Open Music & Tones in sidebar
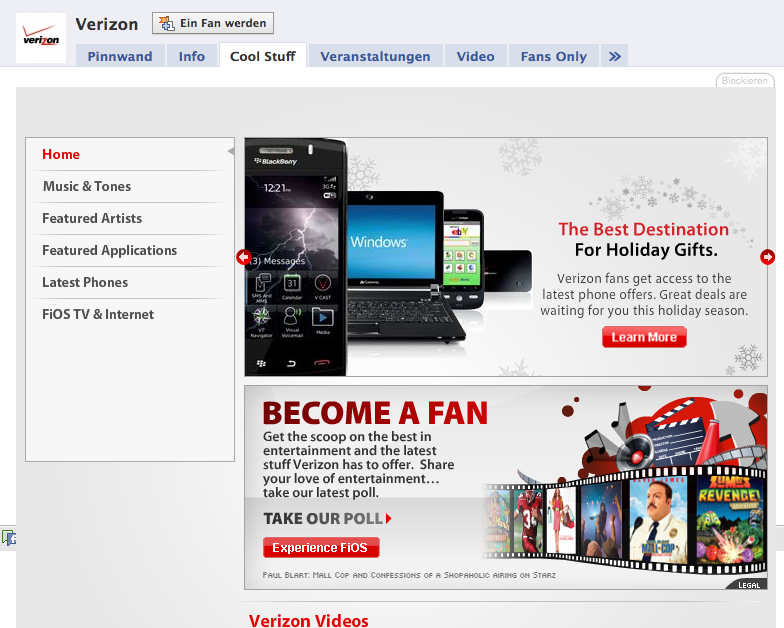The width and height of the screenshot is (784, 628). [87, 186]
